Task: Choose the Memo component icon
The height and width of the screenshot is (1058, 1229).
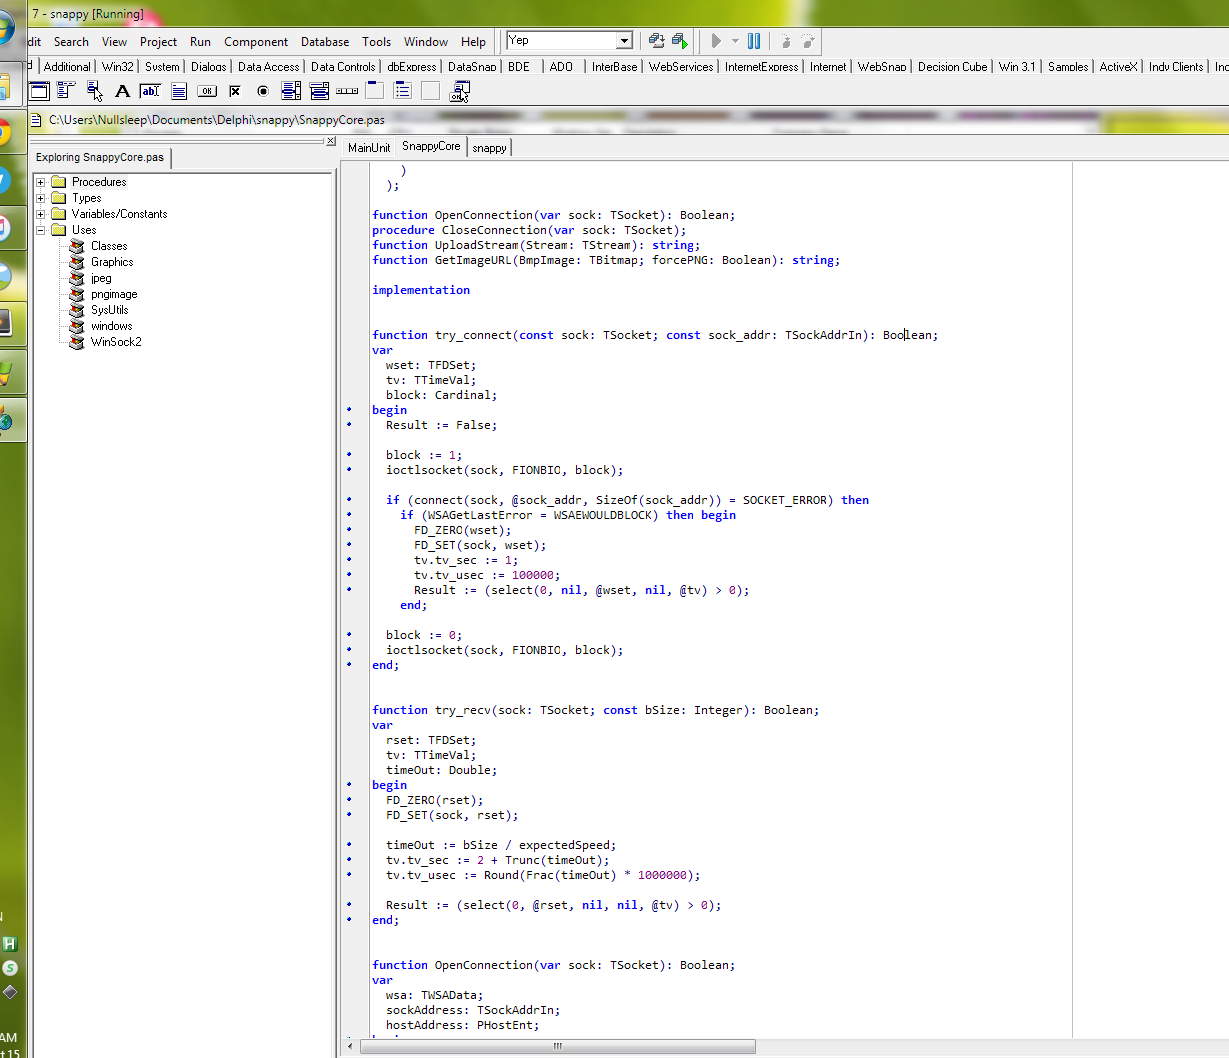Action: [179, 91]
